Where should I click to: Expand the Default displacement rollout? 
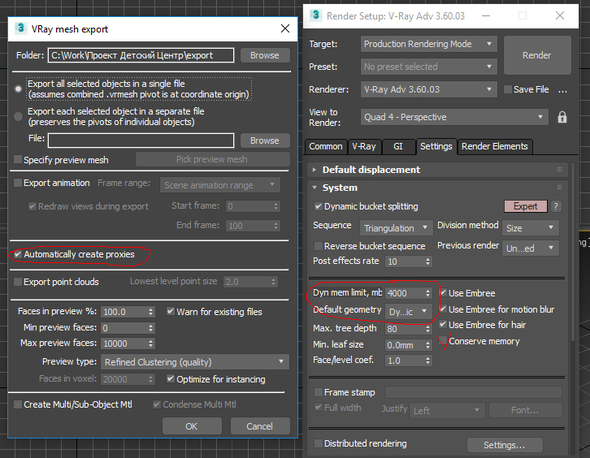[x=314, y=170]
